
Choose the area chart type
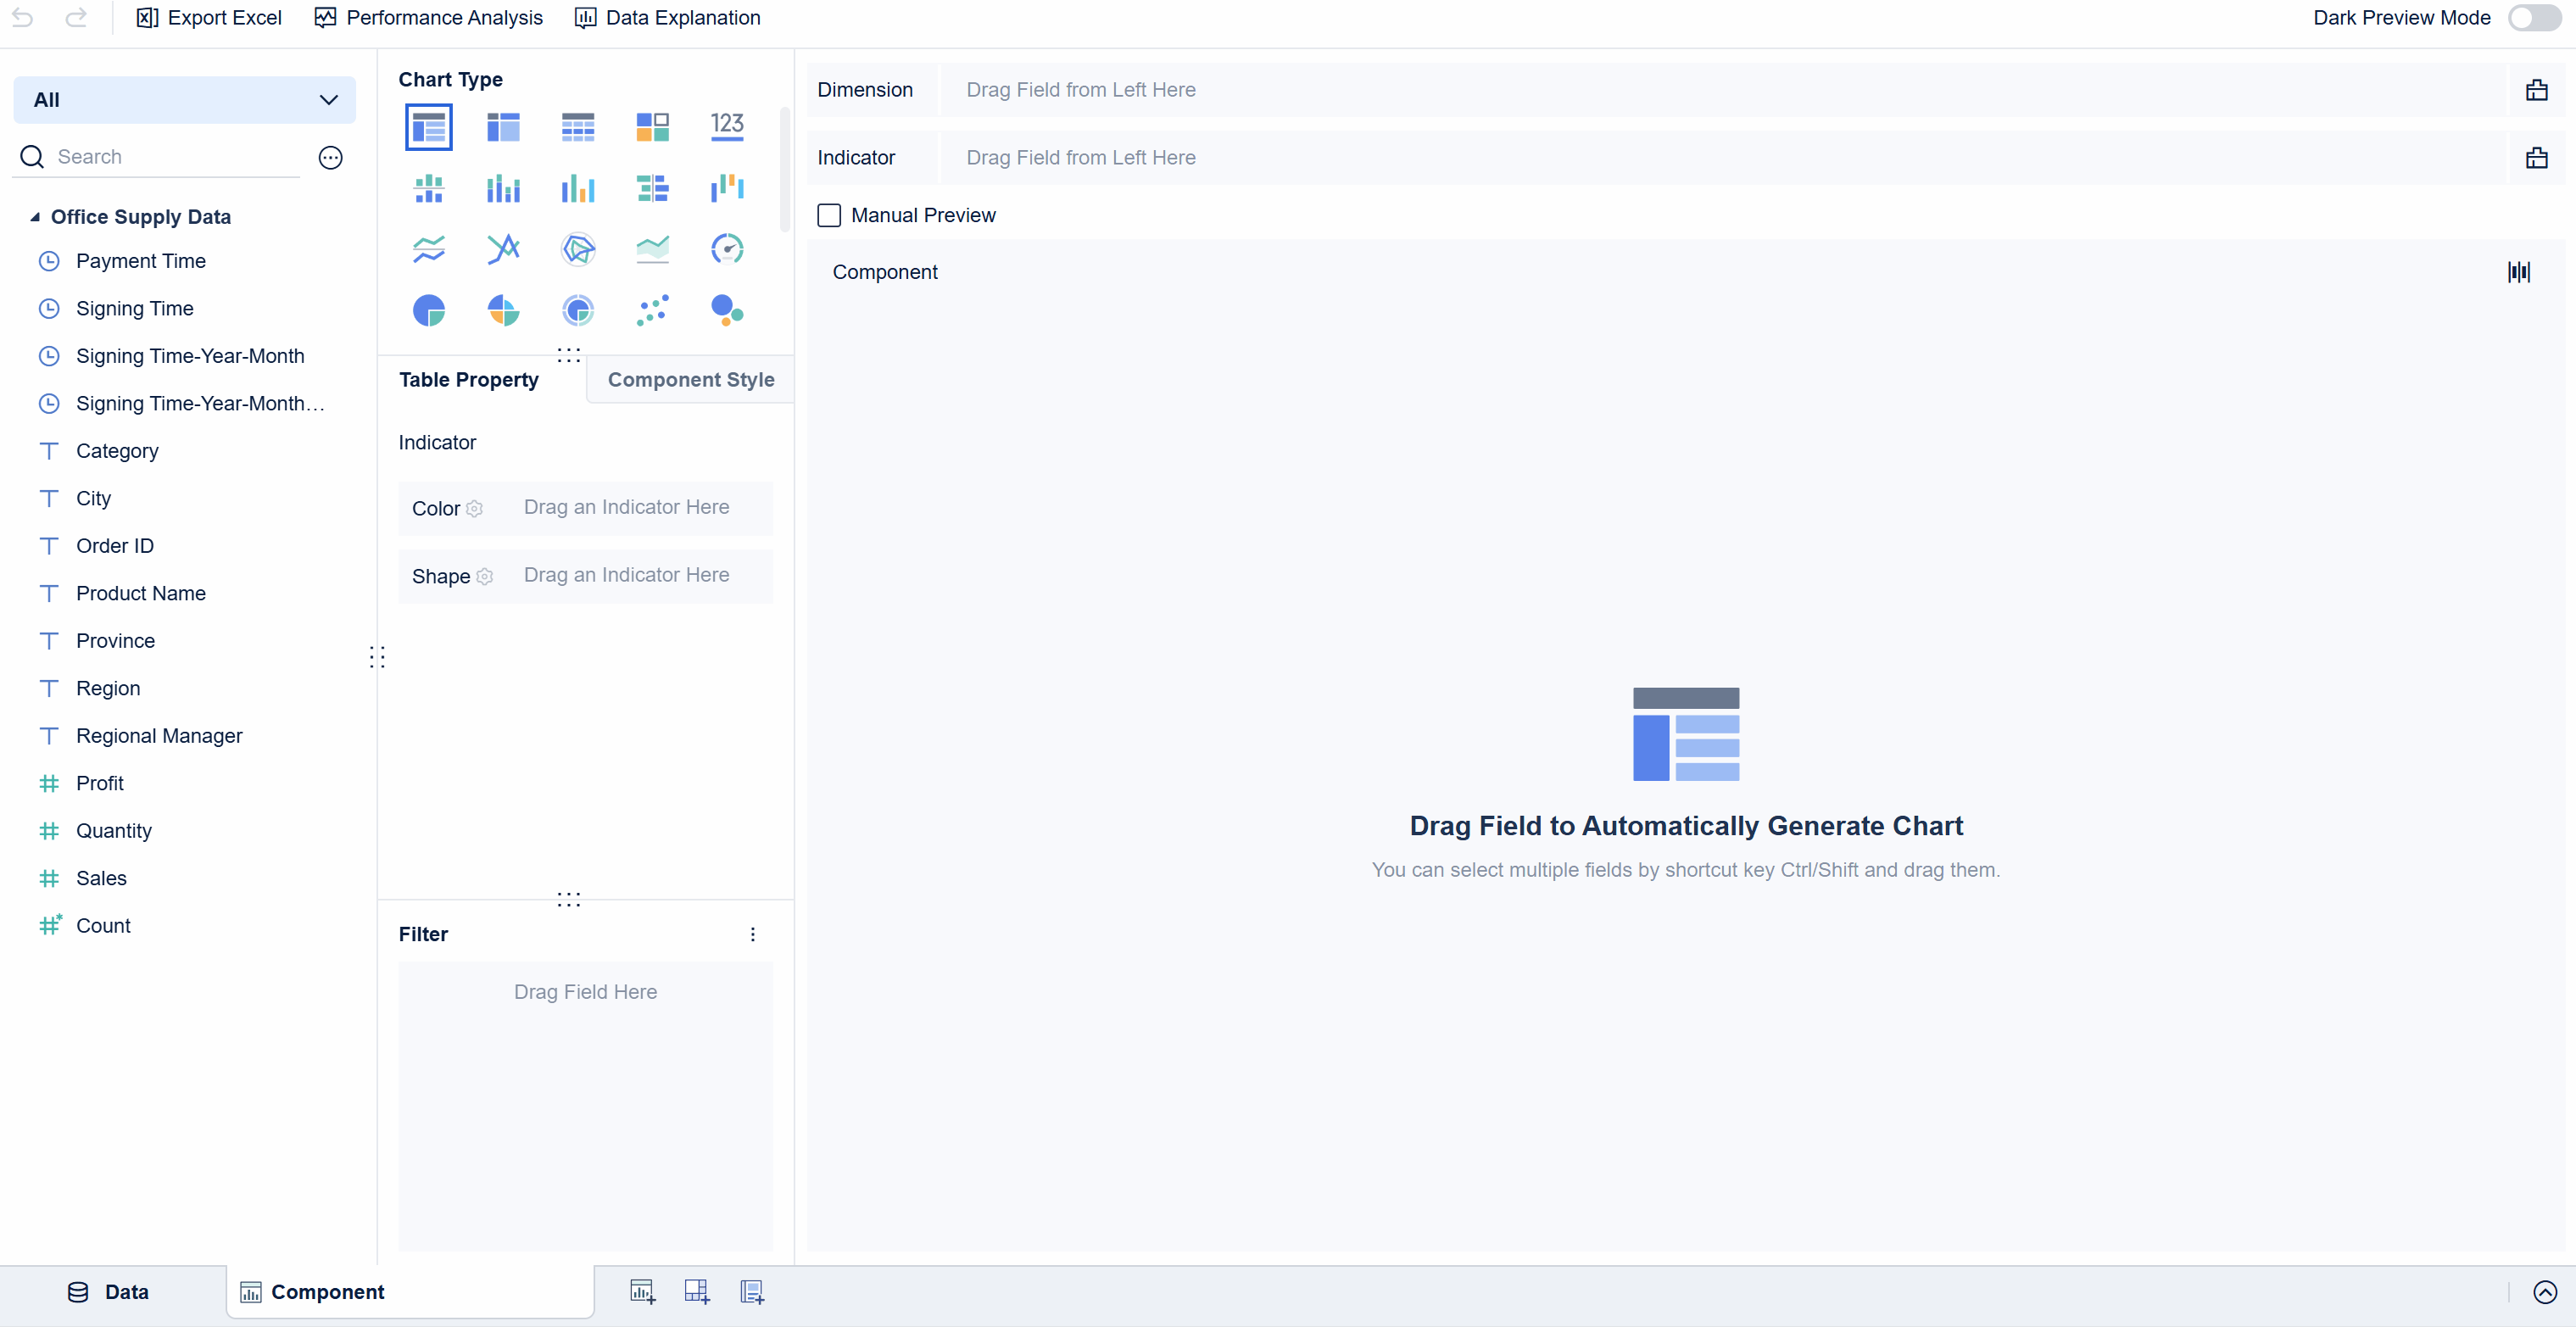(652, 249)
